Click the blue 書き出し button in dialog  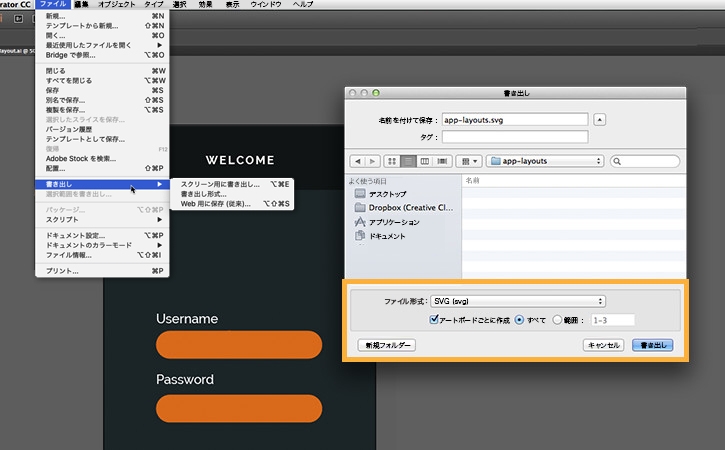(653, 345)
